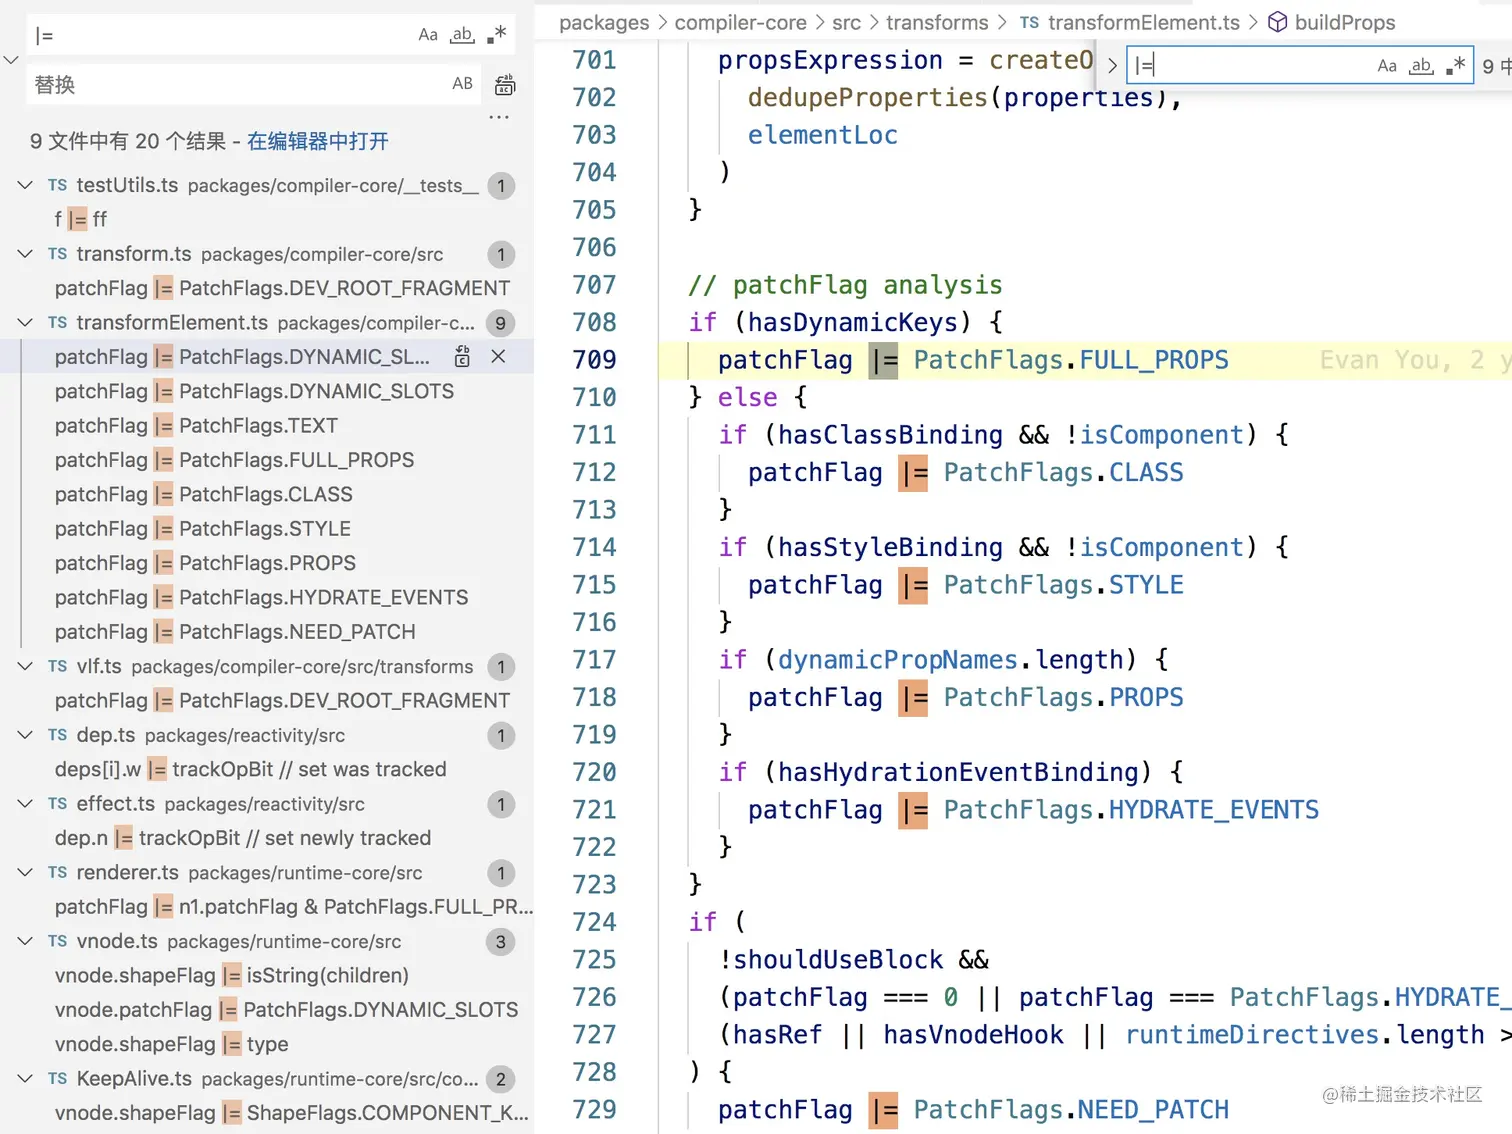Open result PatchFlags.HYDRATE_EVENTS in sidebar
1512x1134 pixels.
pyautogui.click(x=261, y=597)
